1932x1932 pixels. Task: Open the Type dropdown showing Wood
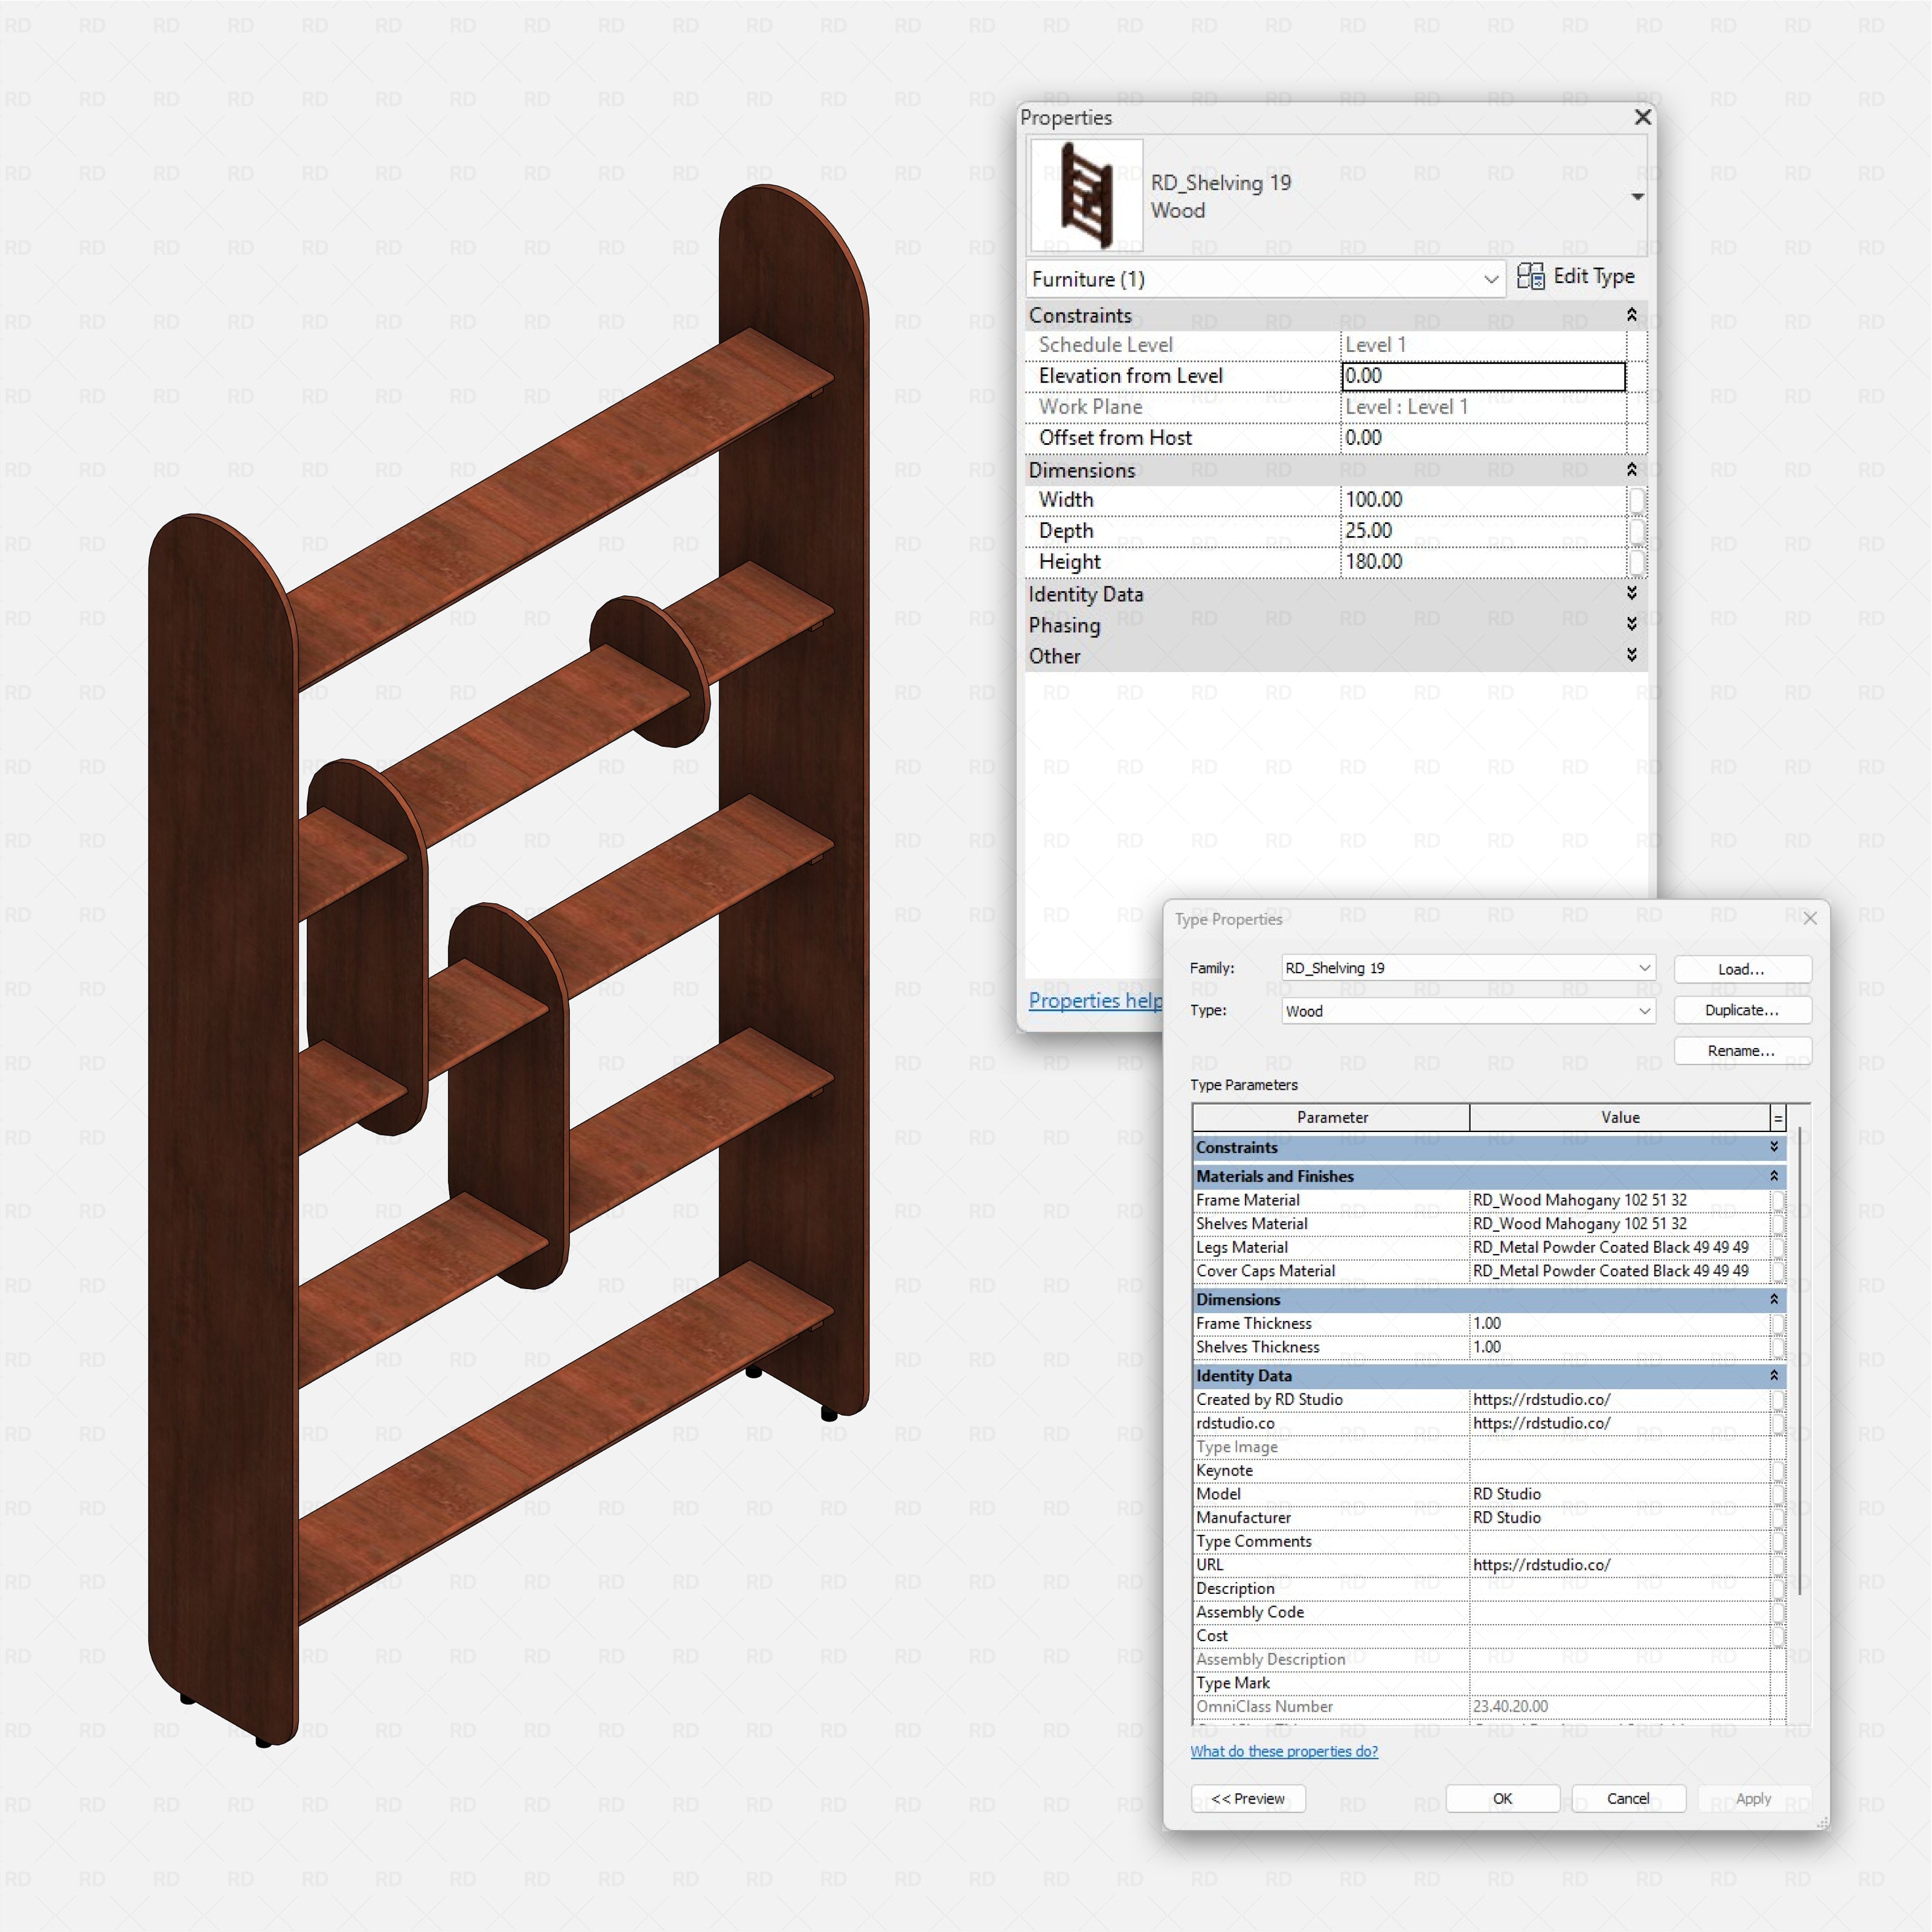[1469, 1011]
